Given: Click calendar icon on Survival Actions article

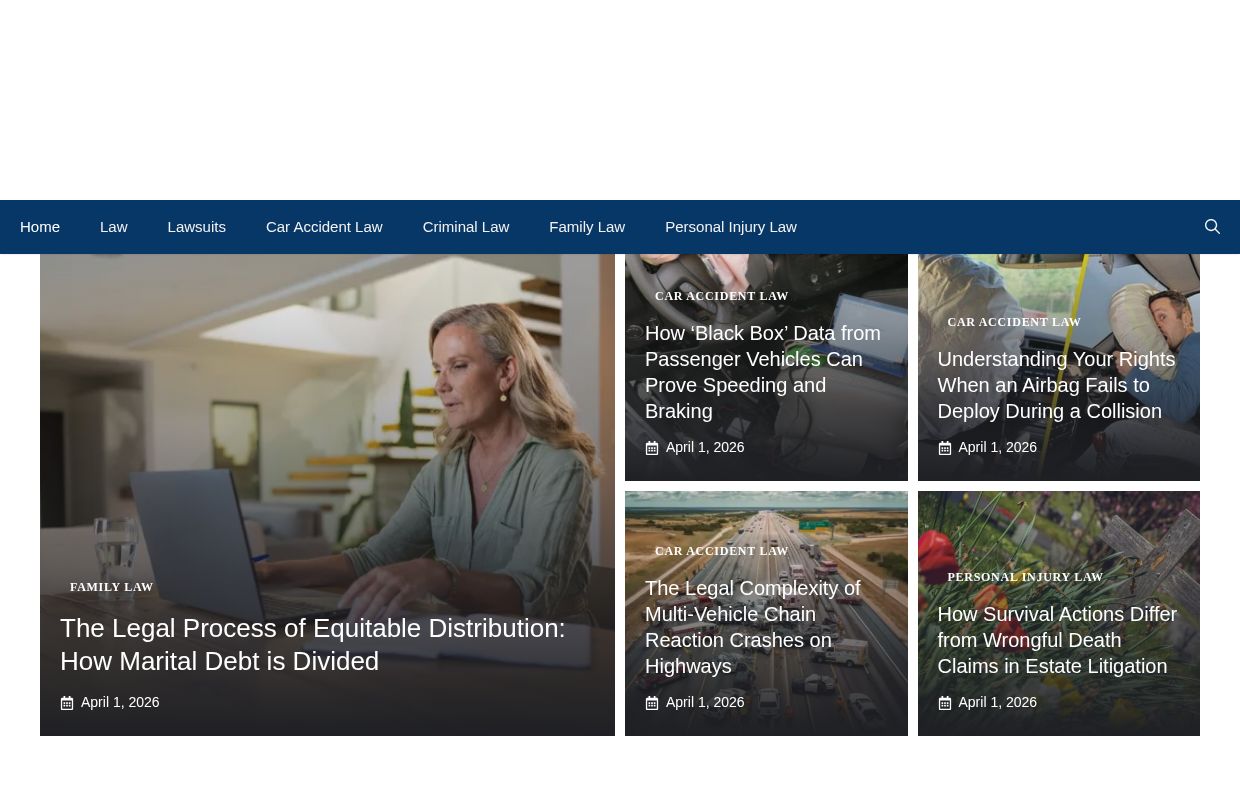Looking at the screenshot, I should (x=944, y=703).
